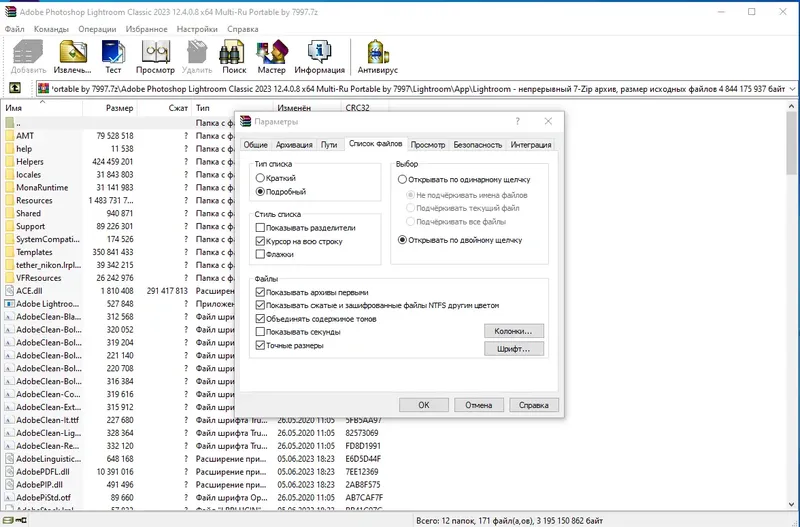Select the Подробный list type radio button

[260, 192]
